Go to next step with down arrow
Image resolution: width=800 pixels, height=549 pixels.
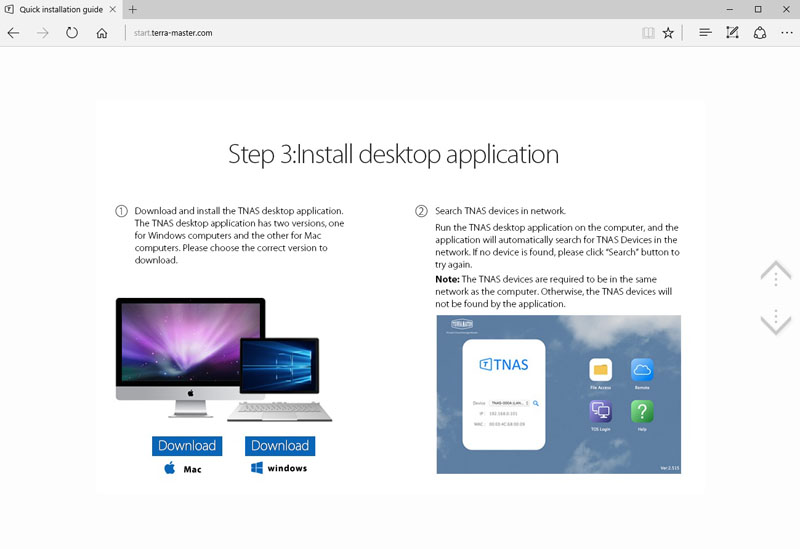[x=776, y=321]
